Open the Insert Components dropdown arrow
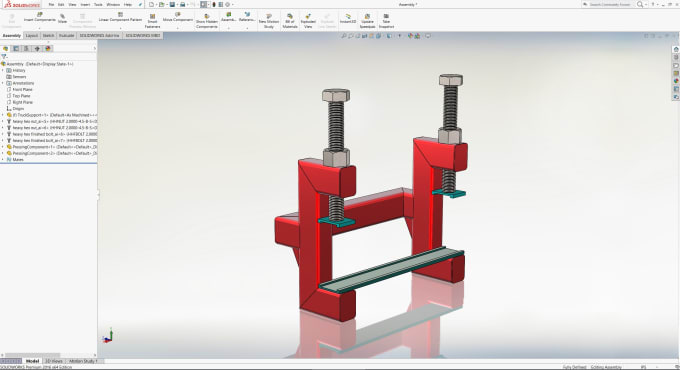 39,28
